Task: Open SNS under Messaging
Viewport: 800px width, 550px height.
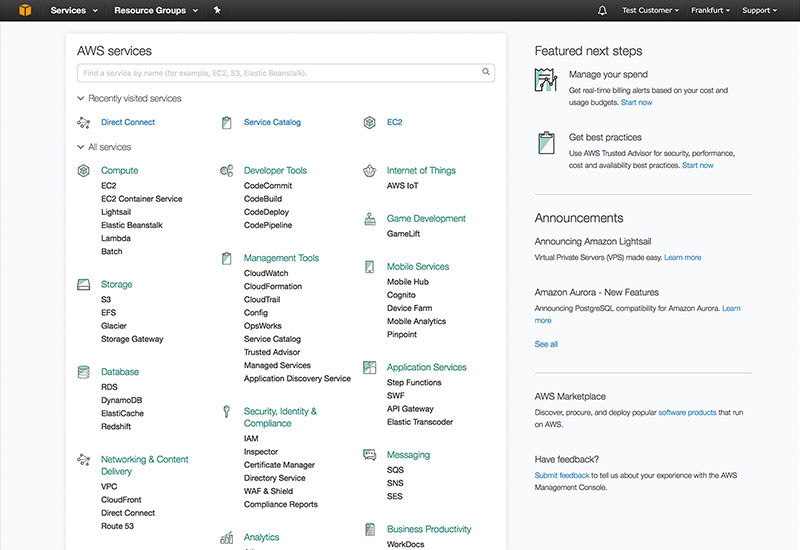Action: pos(395,483)
